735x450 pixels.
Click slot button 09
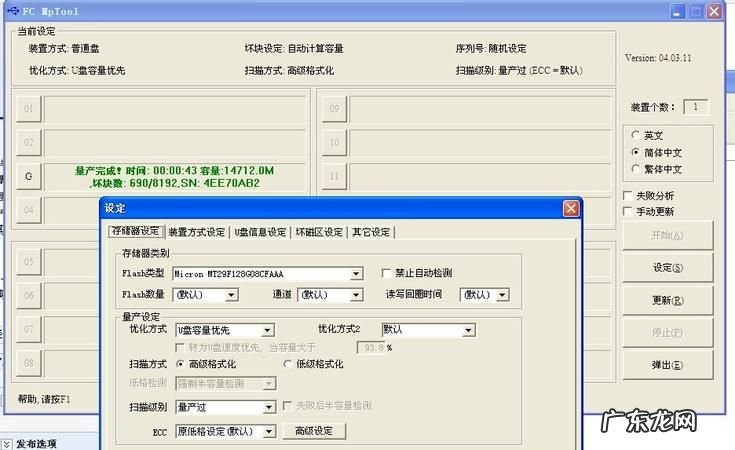click(334, 108)
